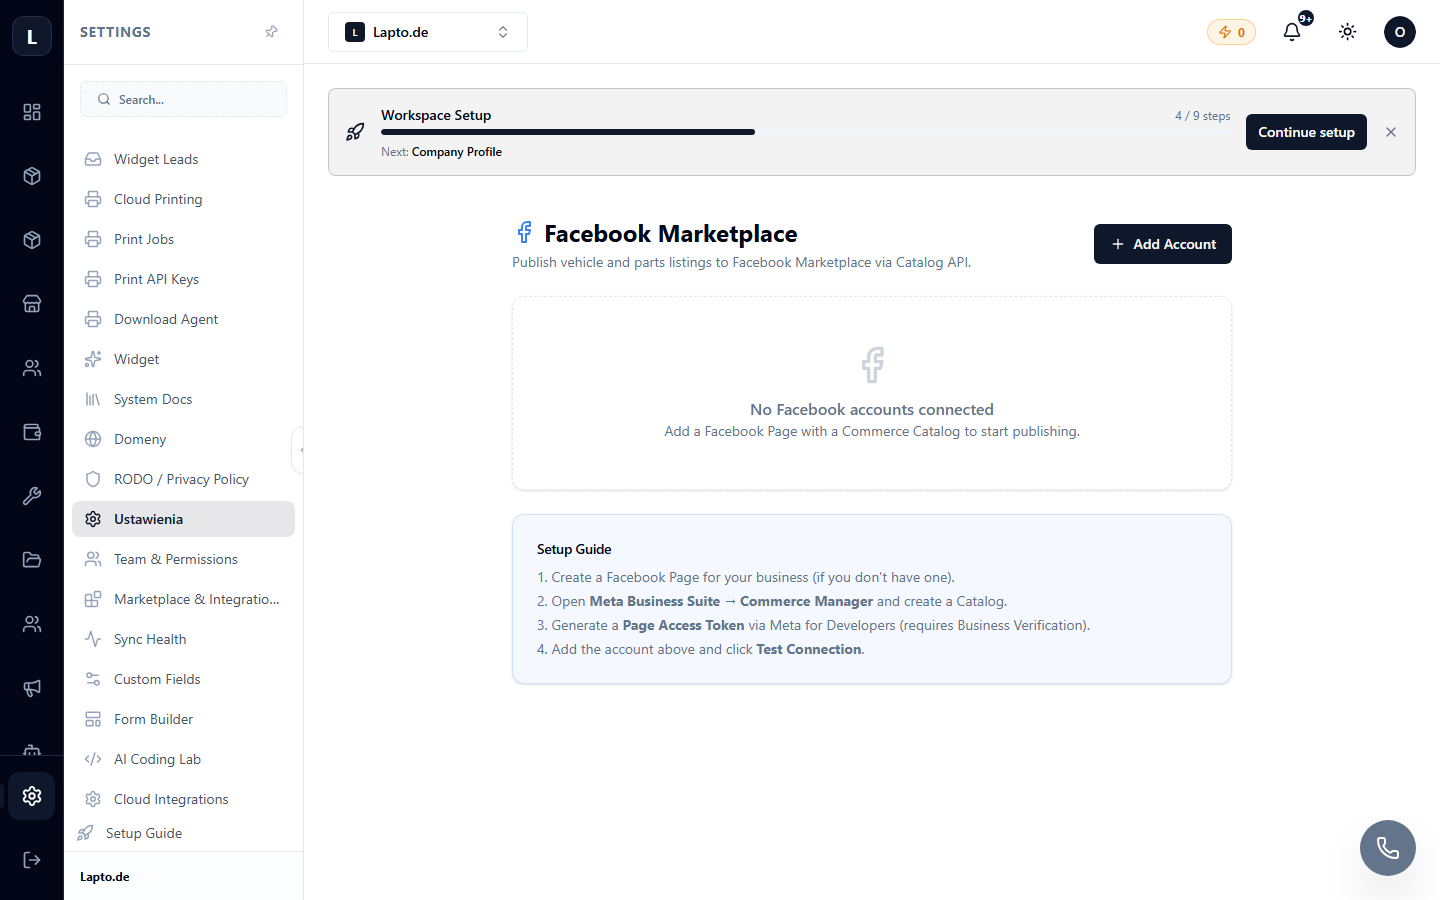Image resolution: width=1440 pixels, height=900 pixels.
Task: Go to Custom Fields
Action: pyautogui.click(x=183, y=679)
